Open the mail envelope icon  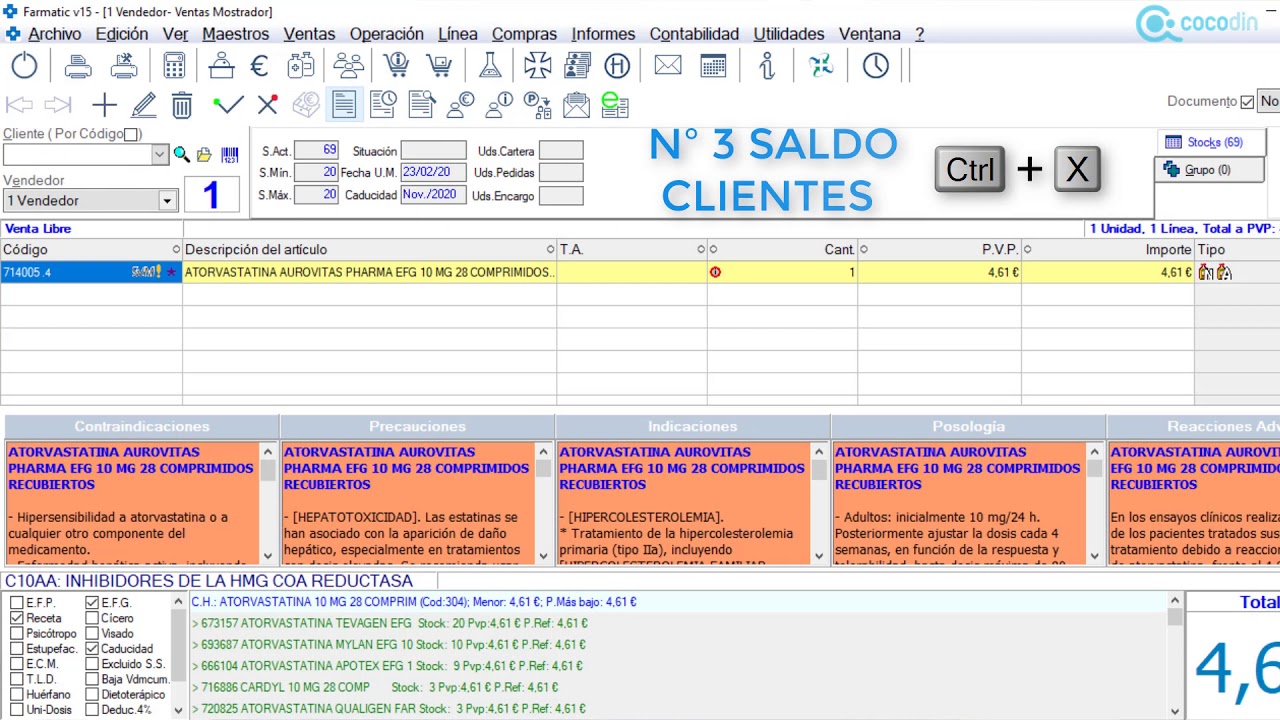click(x=668, y=66)
